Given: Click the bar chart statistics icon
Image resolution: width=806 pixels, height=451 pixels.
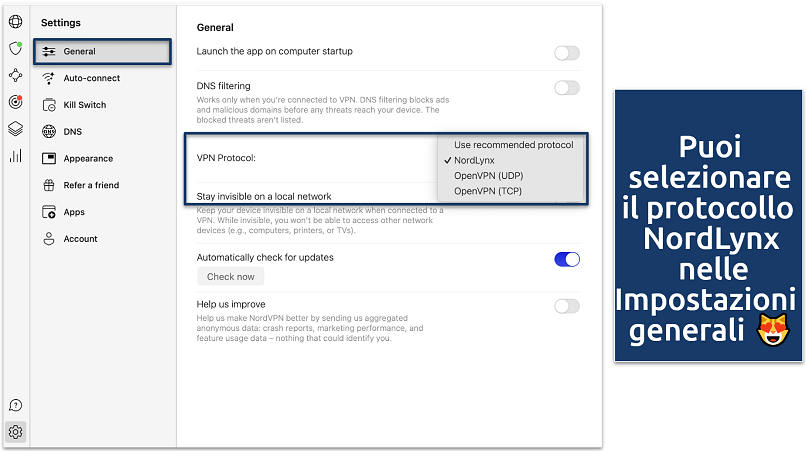Looking at the screenshot, I should 15,155.
